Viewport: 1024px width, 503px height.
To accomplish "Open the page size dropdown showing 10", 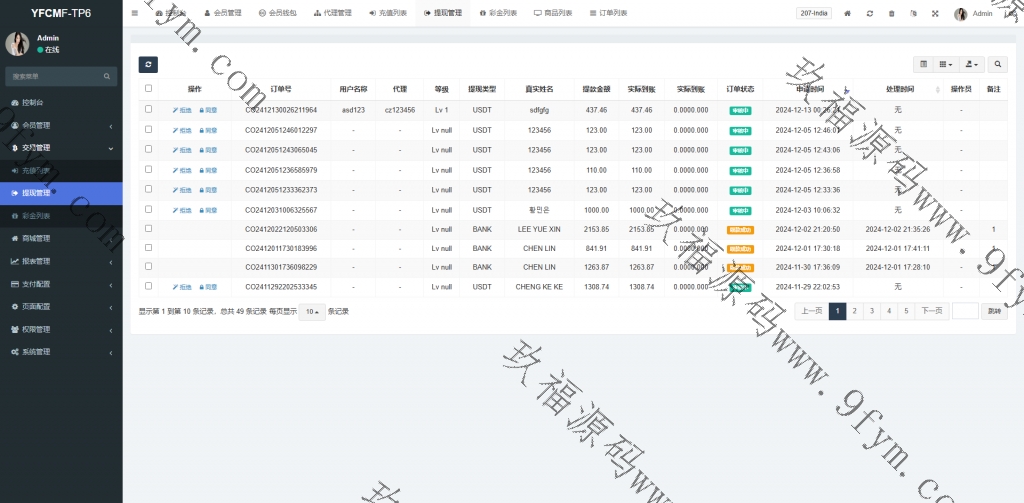I will 313,311.
